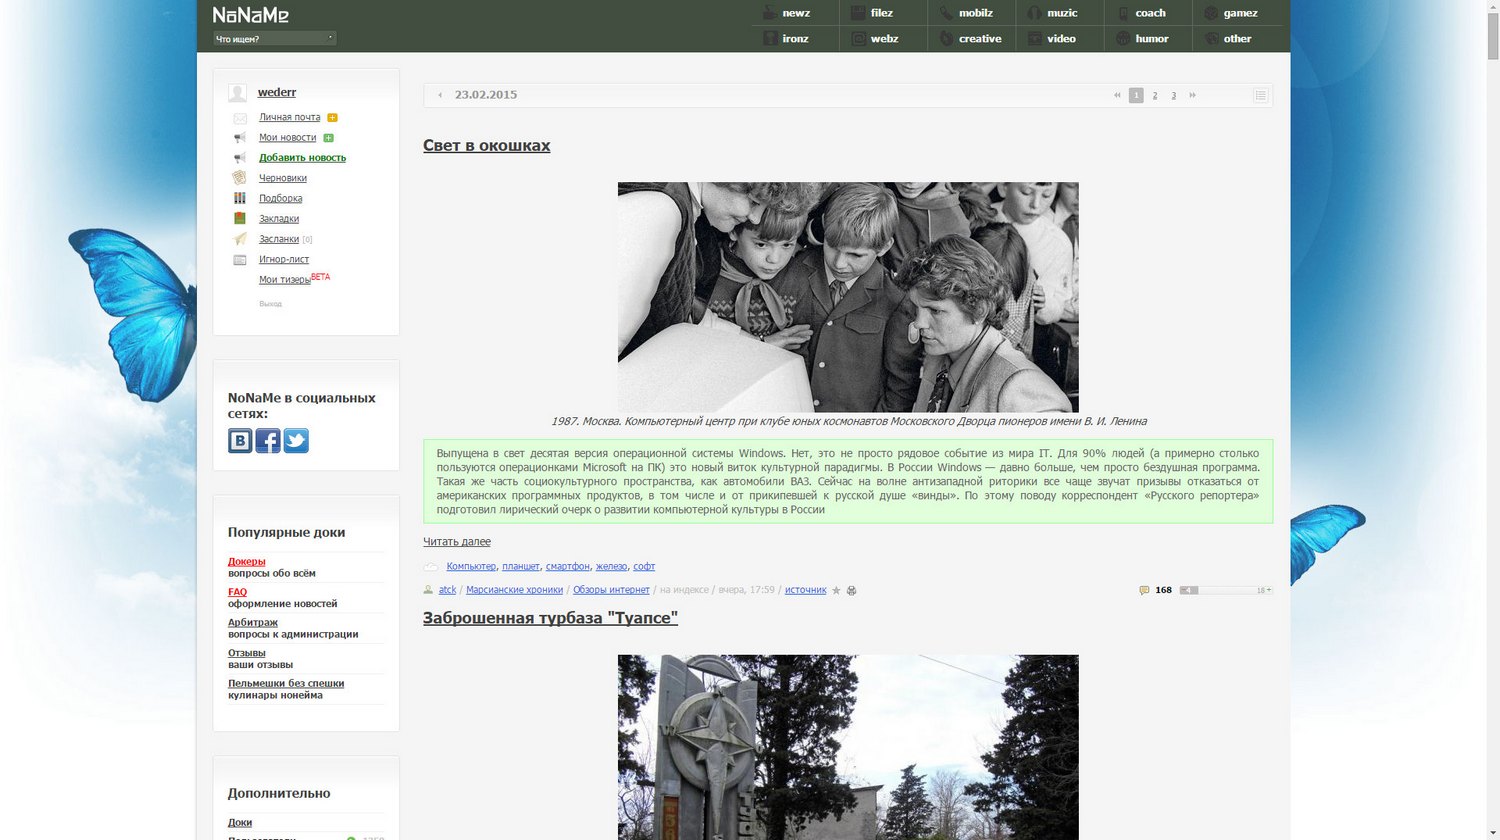Click the article rating bar next to 168
The width and height of the screenshot is (1500, 840).
(x=1226, y=590)
